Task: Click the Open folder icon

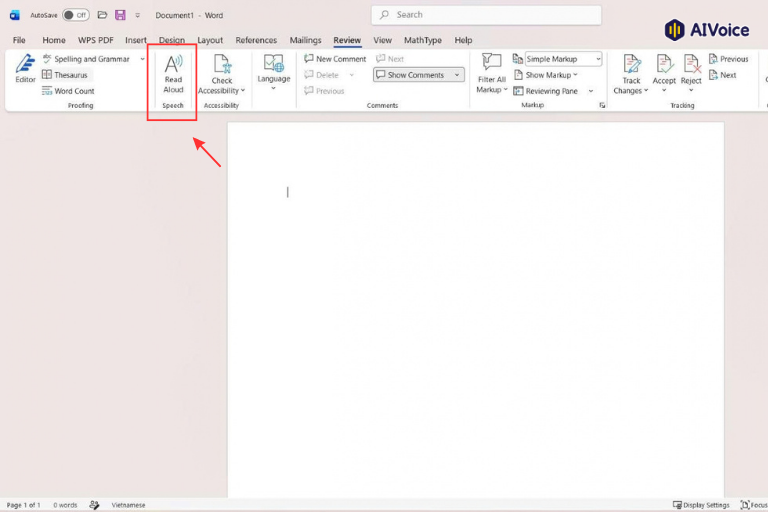Action: 102,15
